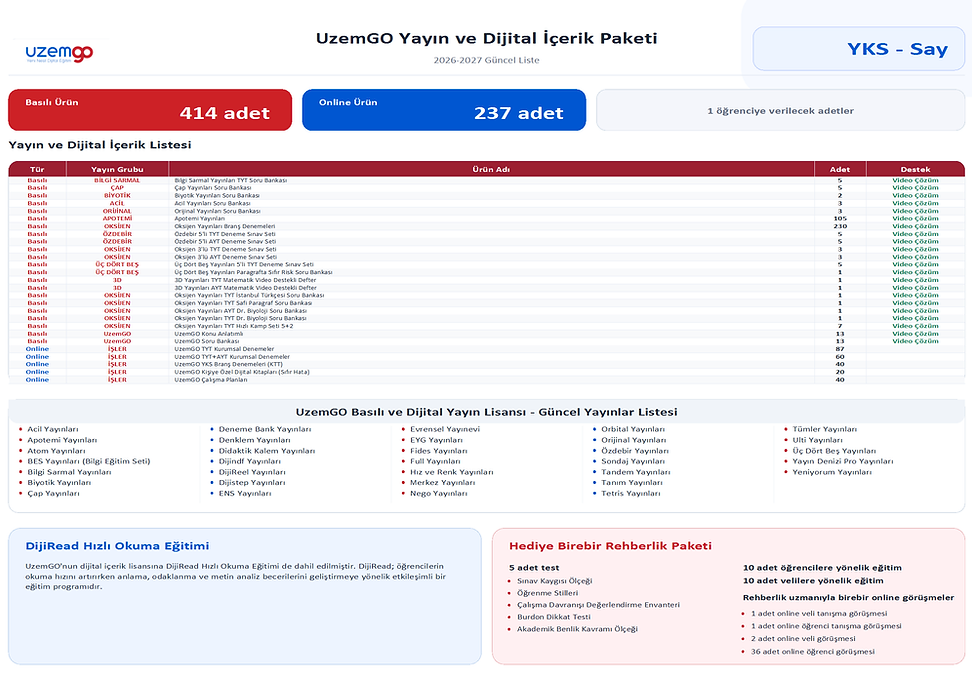
Task: Sort by the Tür column header
Action: coord(37,169)
